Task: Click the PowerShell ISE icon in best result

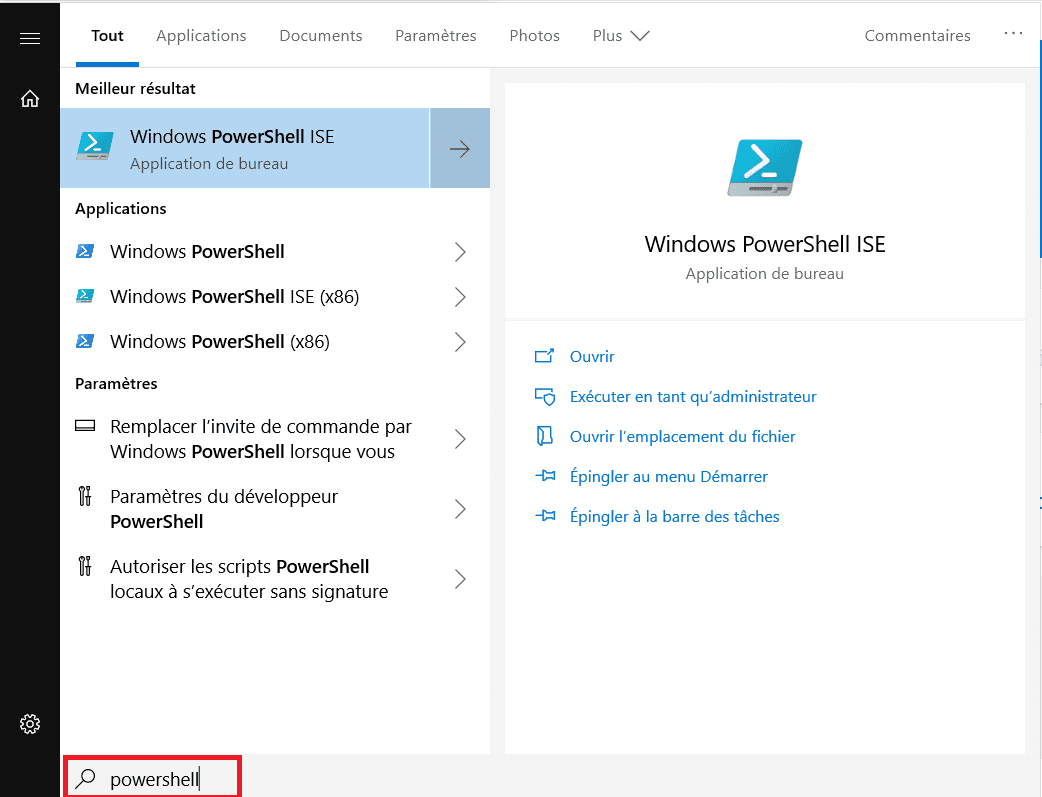Action: (x=94, y=146)
